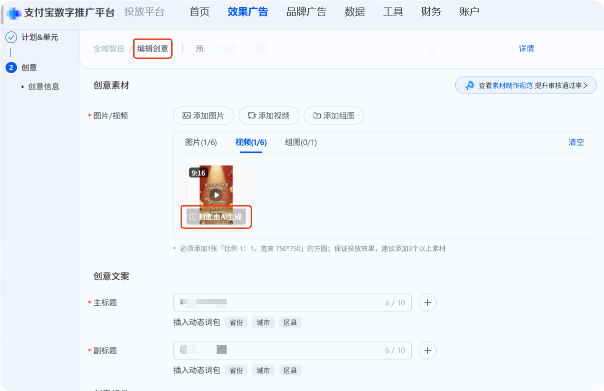Select the 创意 step in sidebar
The height and width of the screenshot is (391, 604).
point(29,68)
